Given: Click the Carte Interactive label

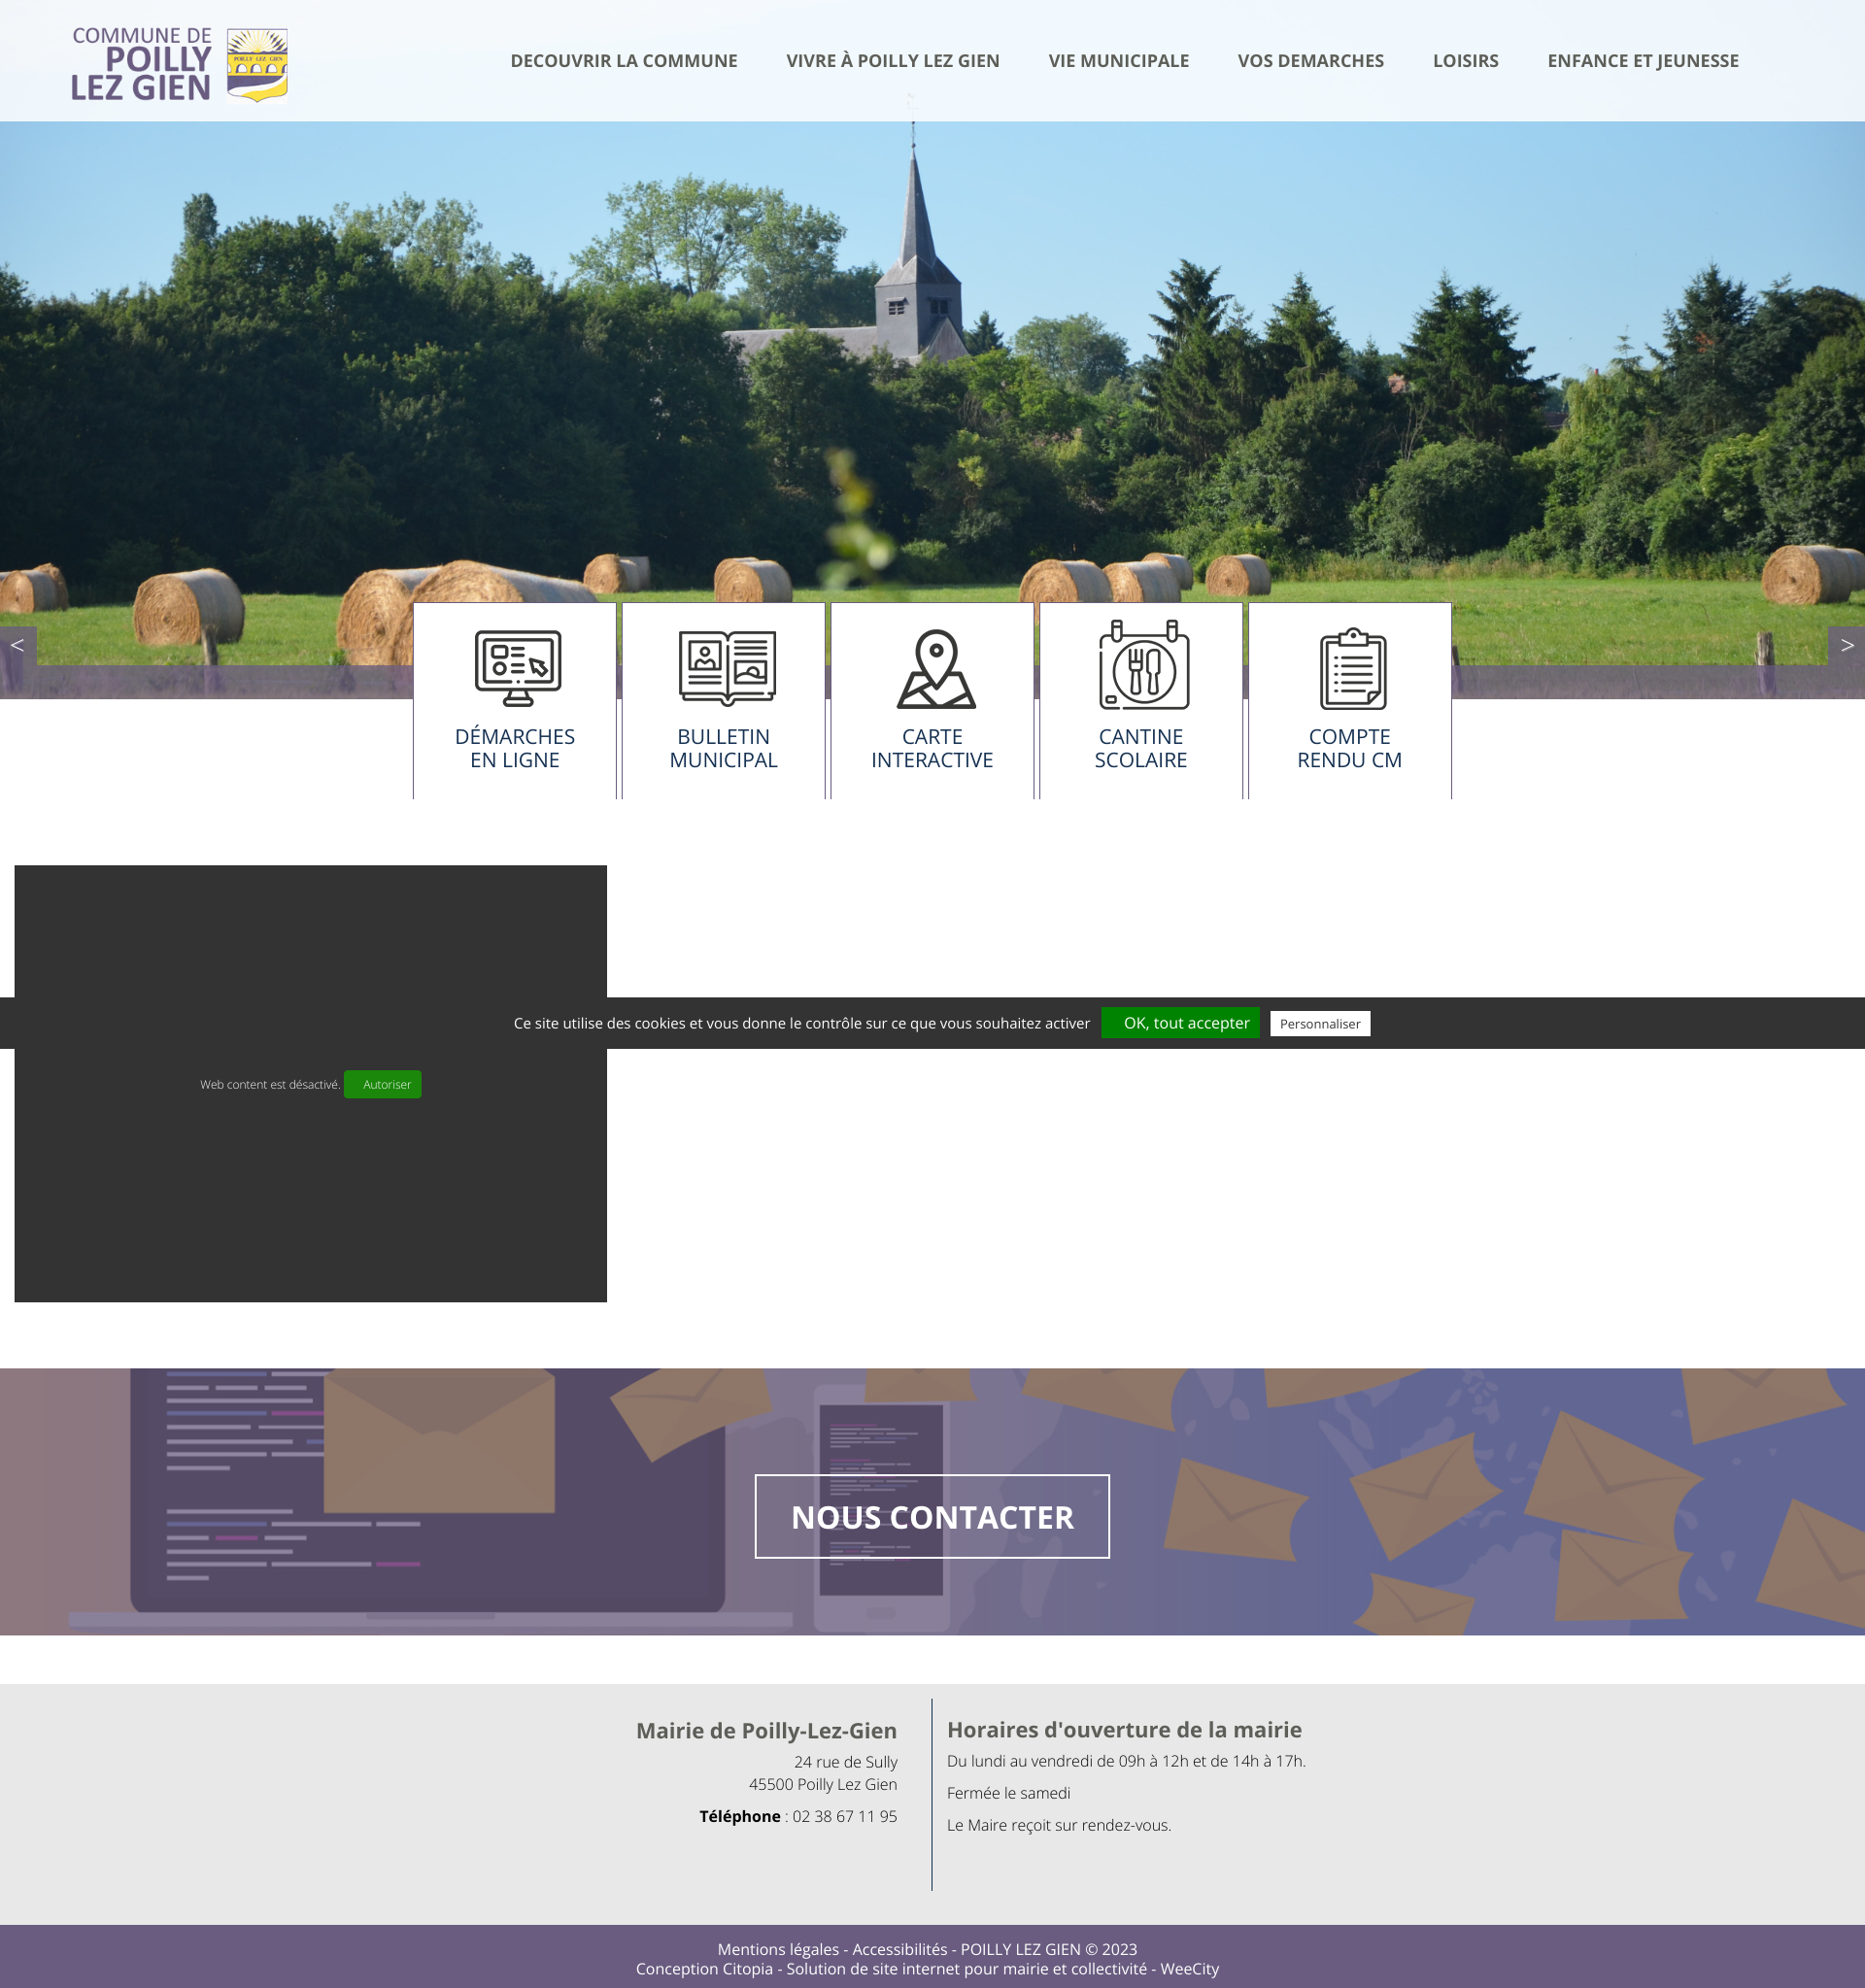Looking at the screenshot, I should [x=932, y=748].
